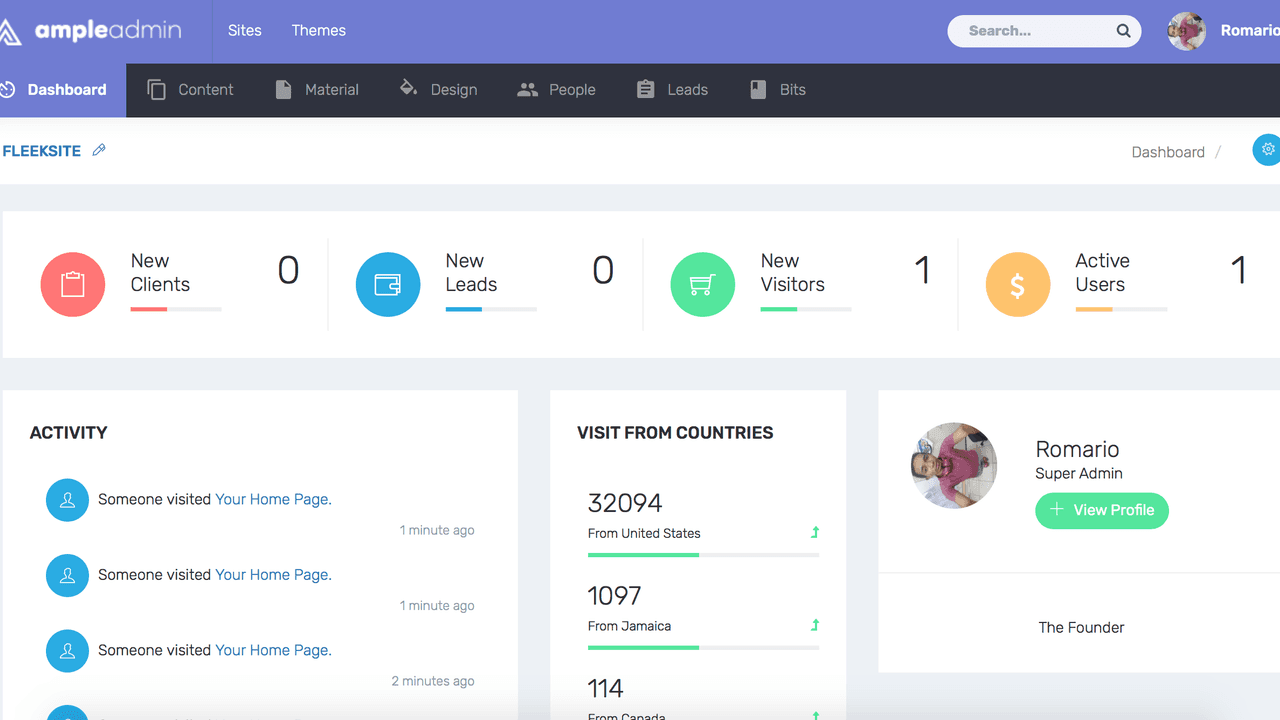Click the Dashboard breadcrumb link
The image size is (1280, 720).
pyautogui.click(x=1168, y=152)
